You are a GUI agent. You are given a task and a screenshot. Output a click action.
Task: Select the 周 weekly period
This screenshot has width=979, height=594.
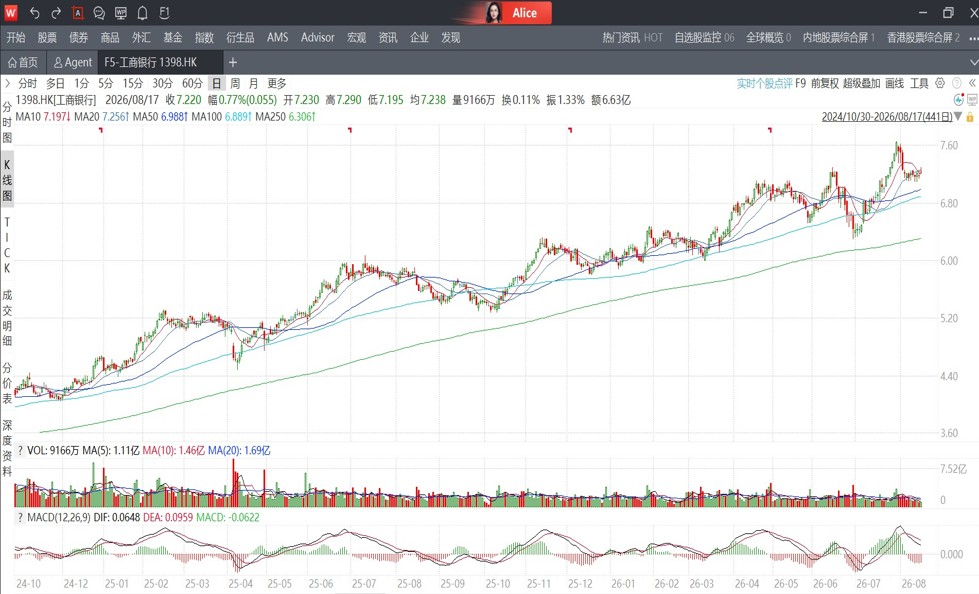tap(235, 83)
